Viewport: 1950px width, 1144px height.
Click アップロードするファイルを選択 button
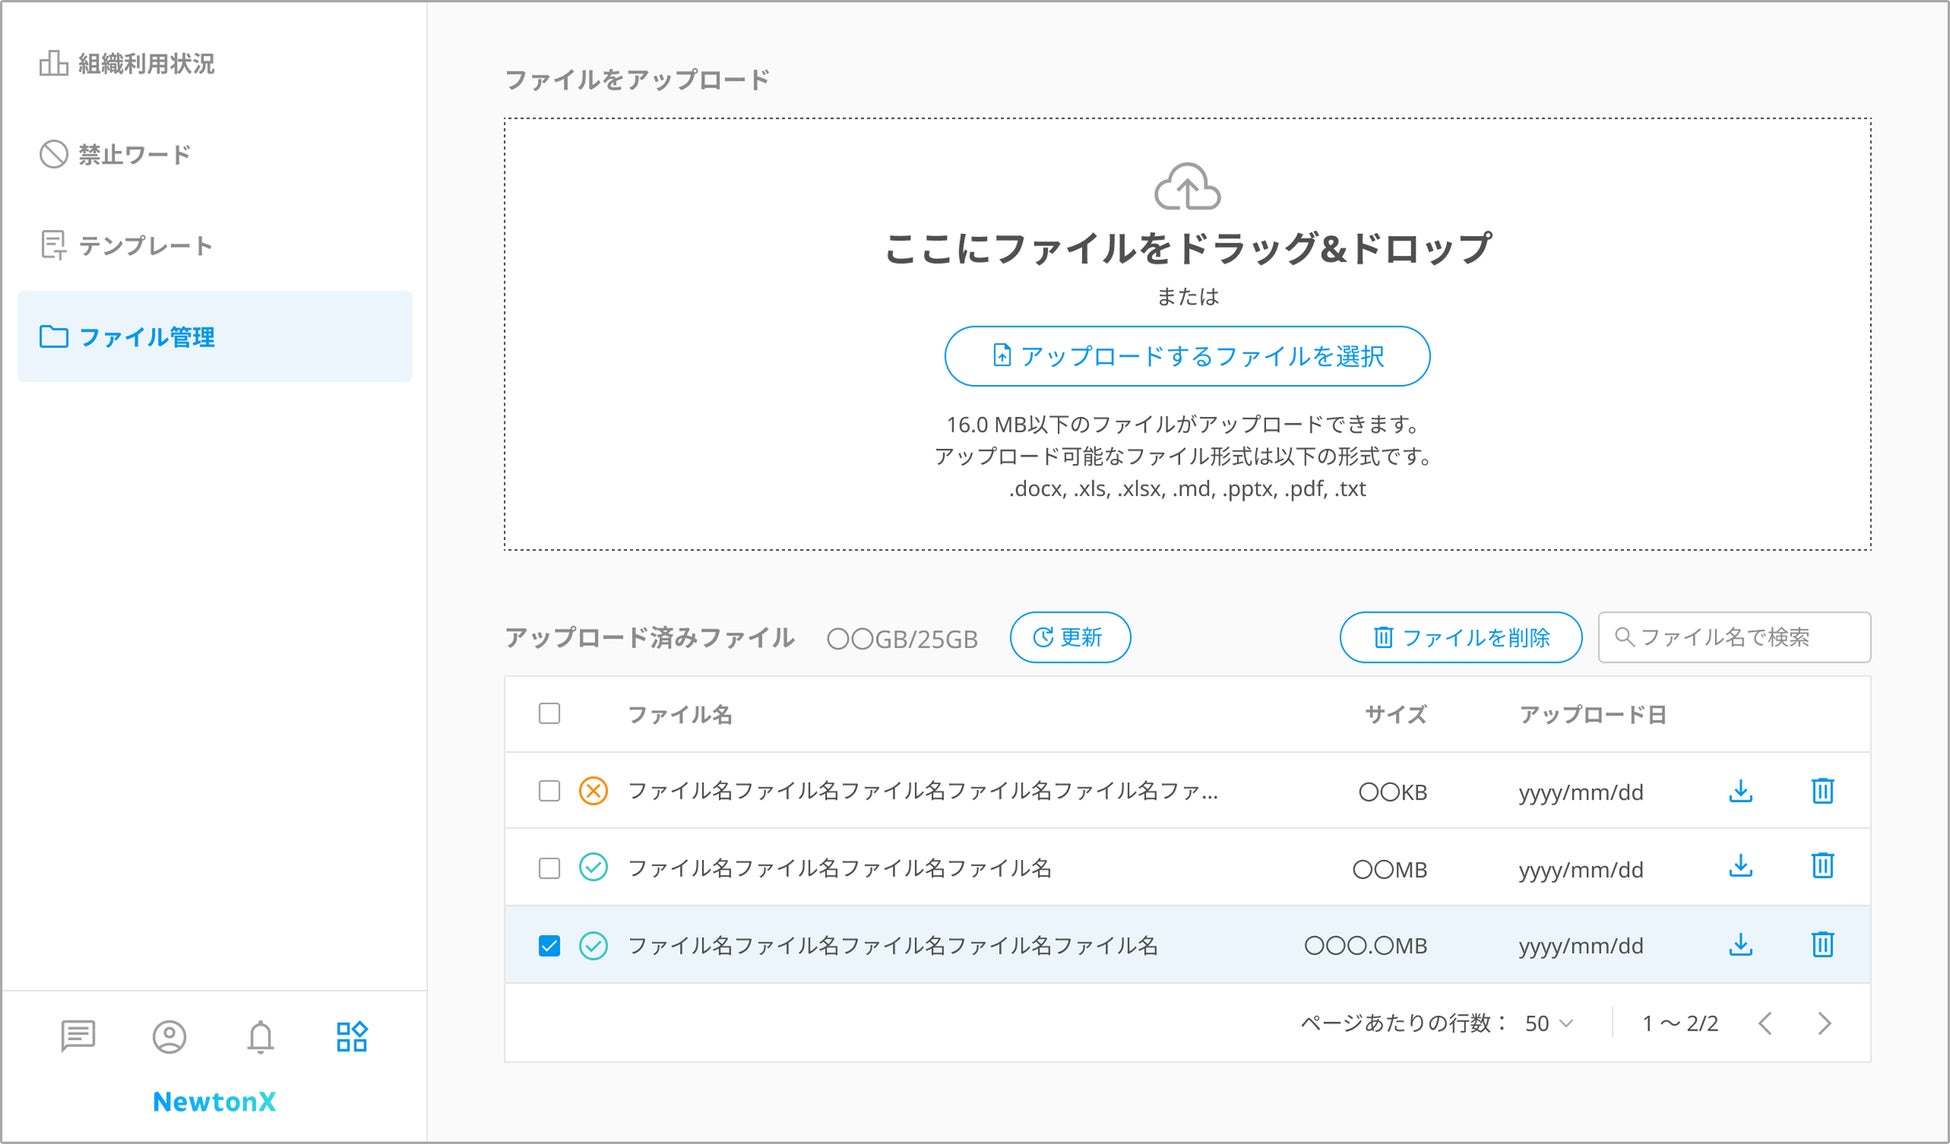1187,356
